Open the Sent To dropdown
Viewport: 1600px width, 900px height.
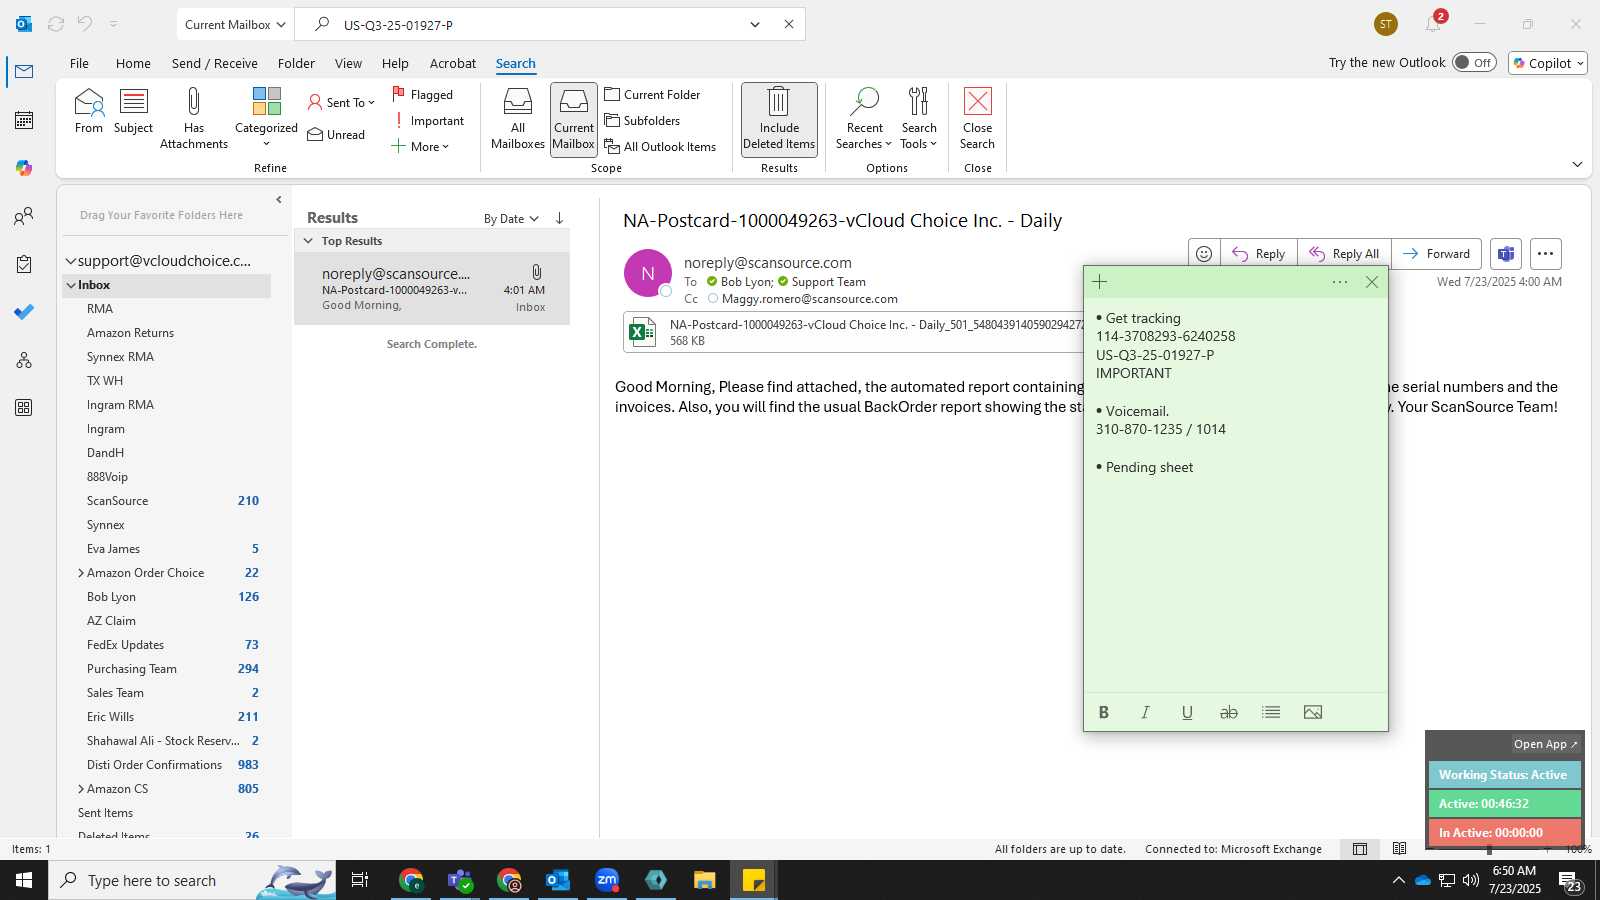point(341,102)
